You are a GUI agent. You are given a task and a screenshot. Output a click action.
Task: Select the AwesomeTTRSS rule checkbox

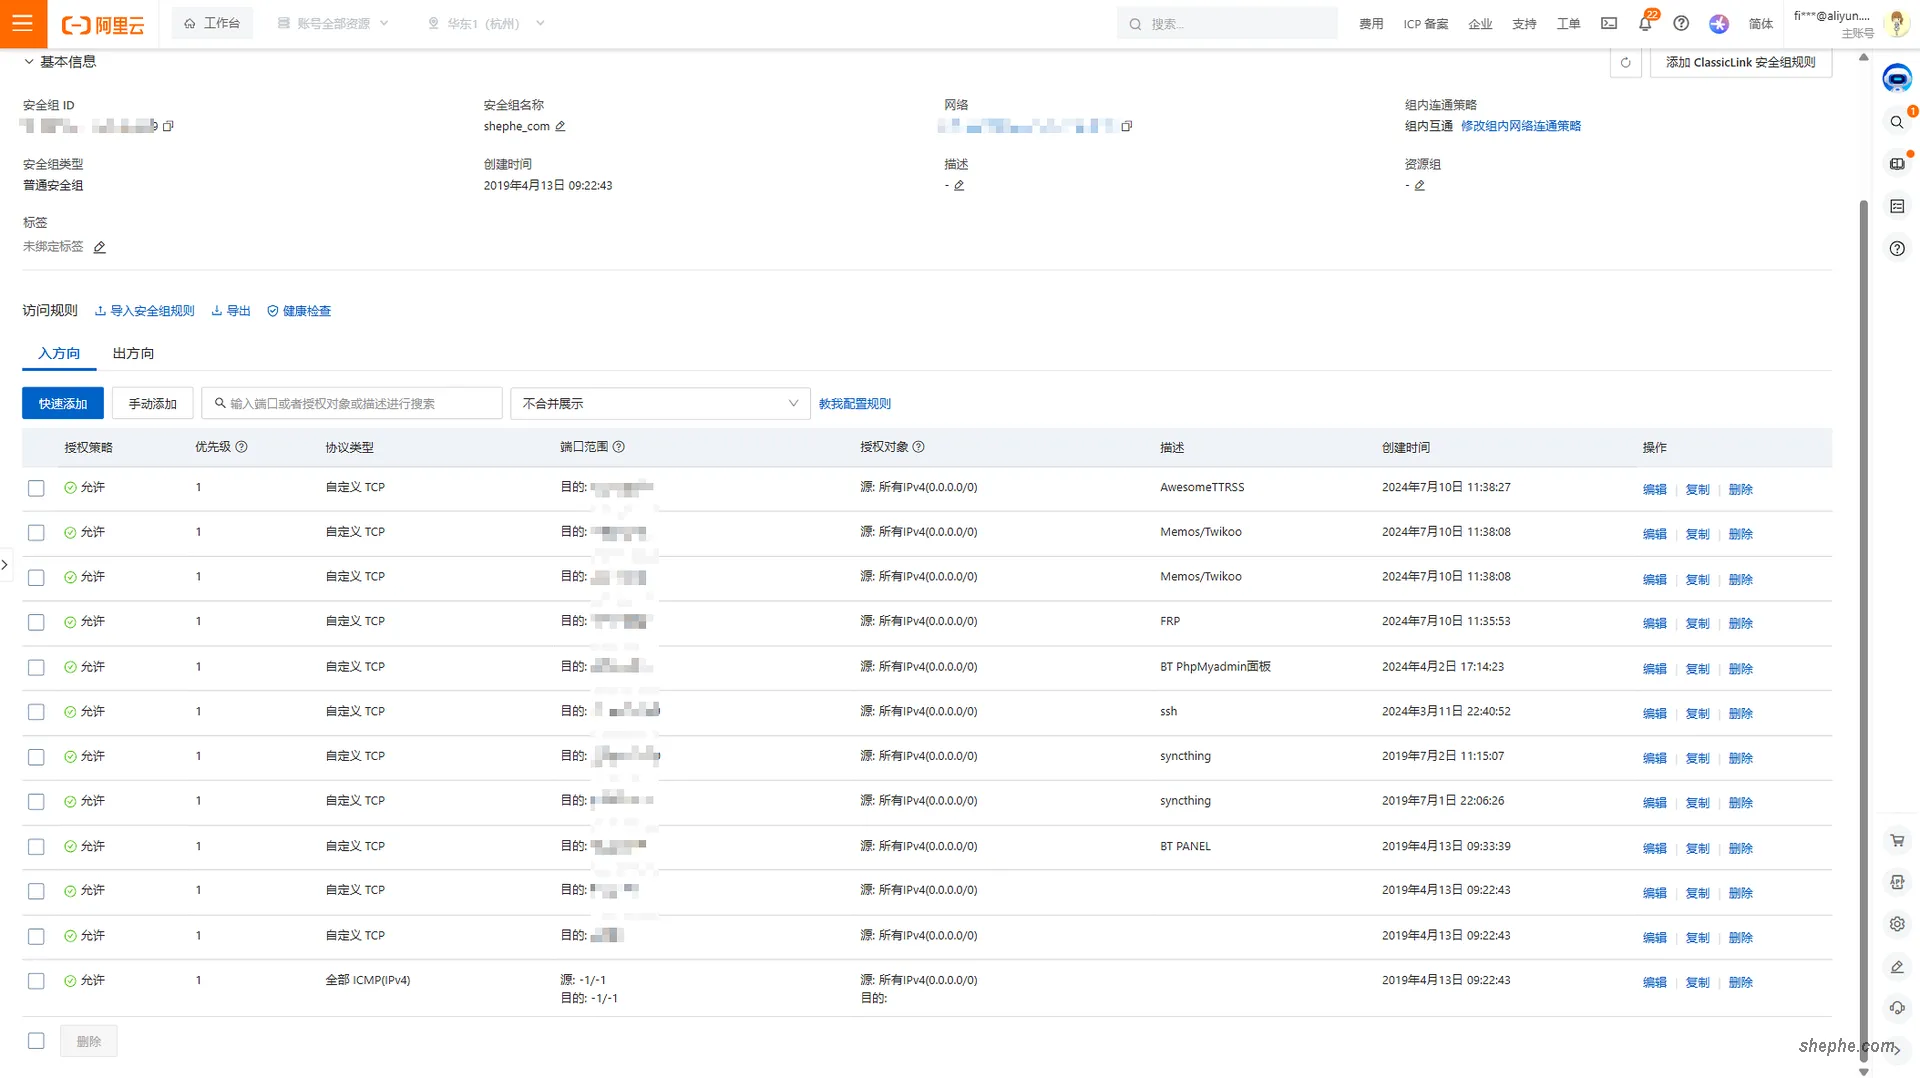pyautogui.click(x=36, y=488)
